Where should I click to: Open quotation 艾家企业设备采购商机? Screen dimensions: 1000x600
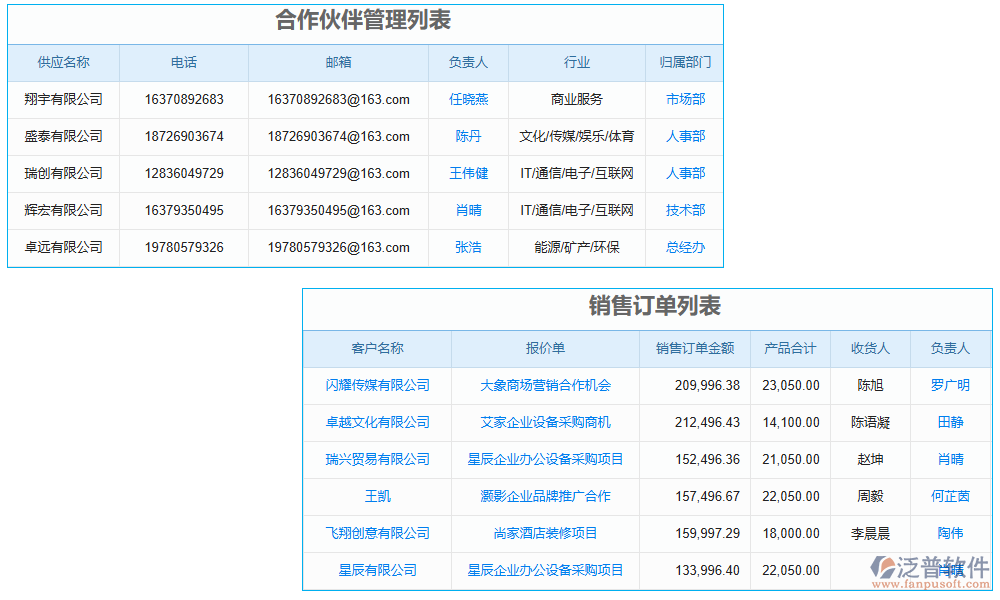tap(545, 422)
